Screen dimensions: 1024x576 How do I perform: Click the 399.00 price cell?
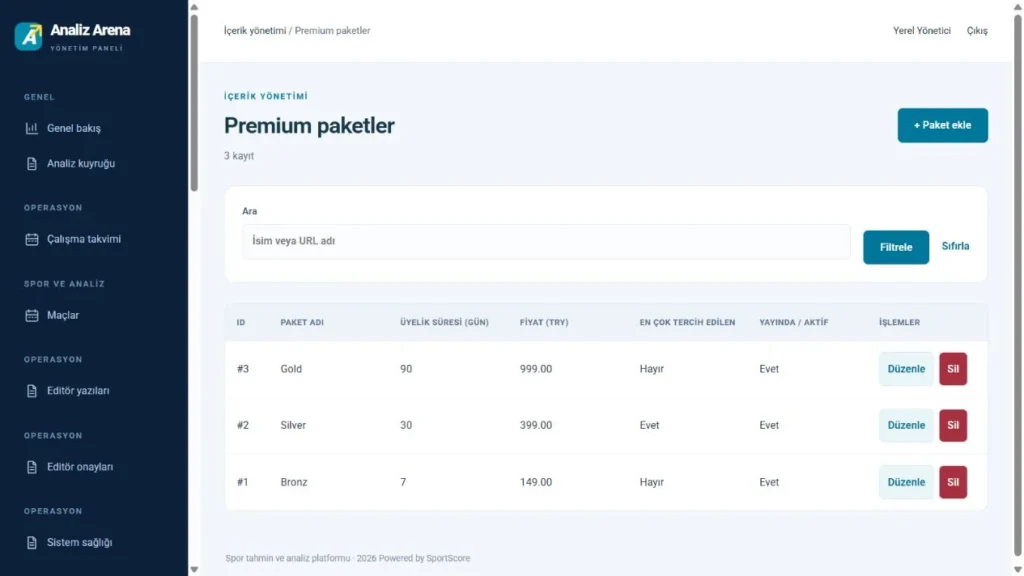(536, 425)
